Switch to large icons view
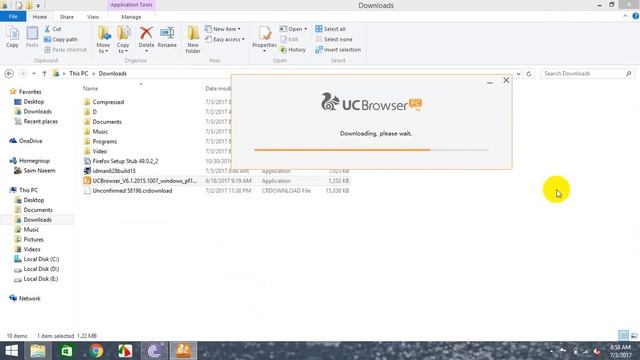Screen dimensions: 640x360 click(x=634, y=336)
